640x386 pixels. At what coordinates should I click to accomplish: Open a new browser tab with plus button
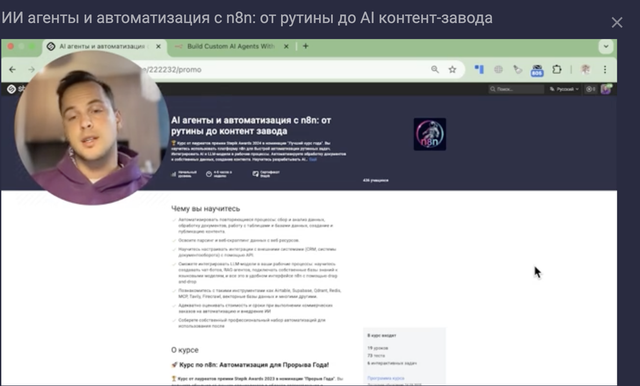pyautogui.click(x=305, y=46)
